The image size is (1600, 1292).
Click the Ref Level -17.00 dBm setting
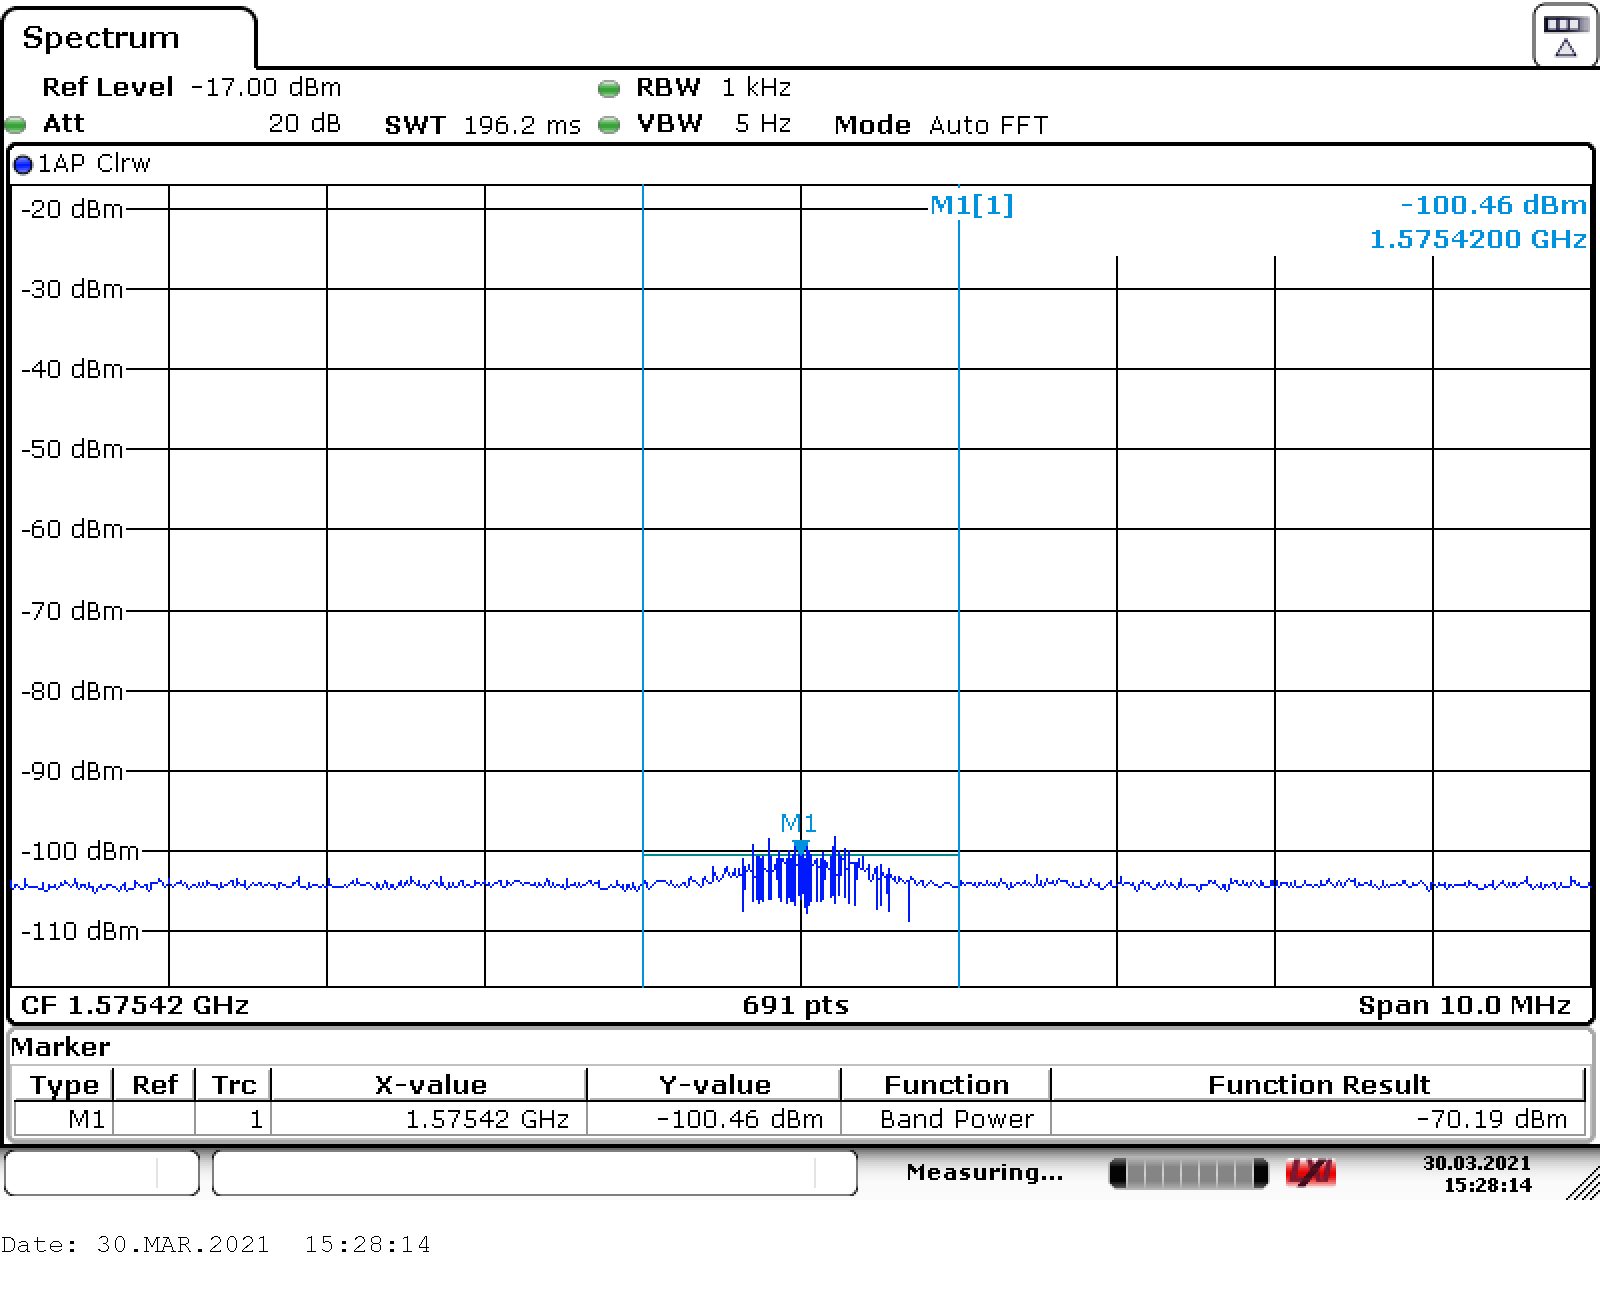pyautogui.click(x=191, y=88)
